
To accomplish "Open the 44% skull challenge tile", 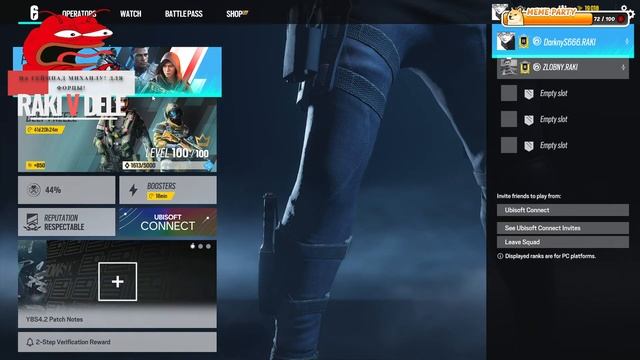I will [67, 190].
